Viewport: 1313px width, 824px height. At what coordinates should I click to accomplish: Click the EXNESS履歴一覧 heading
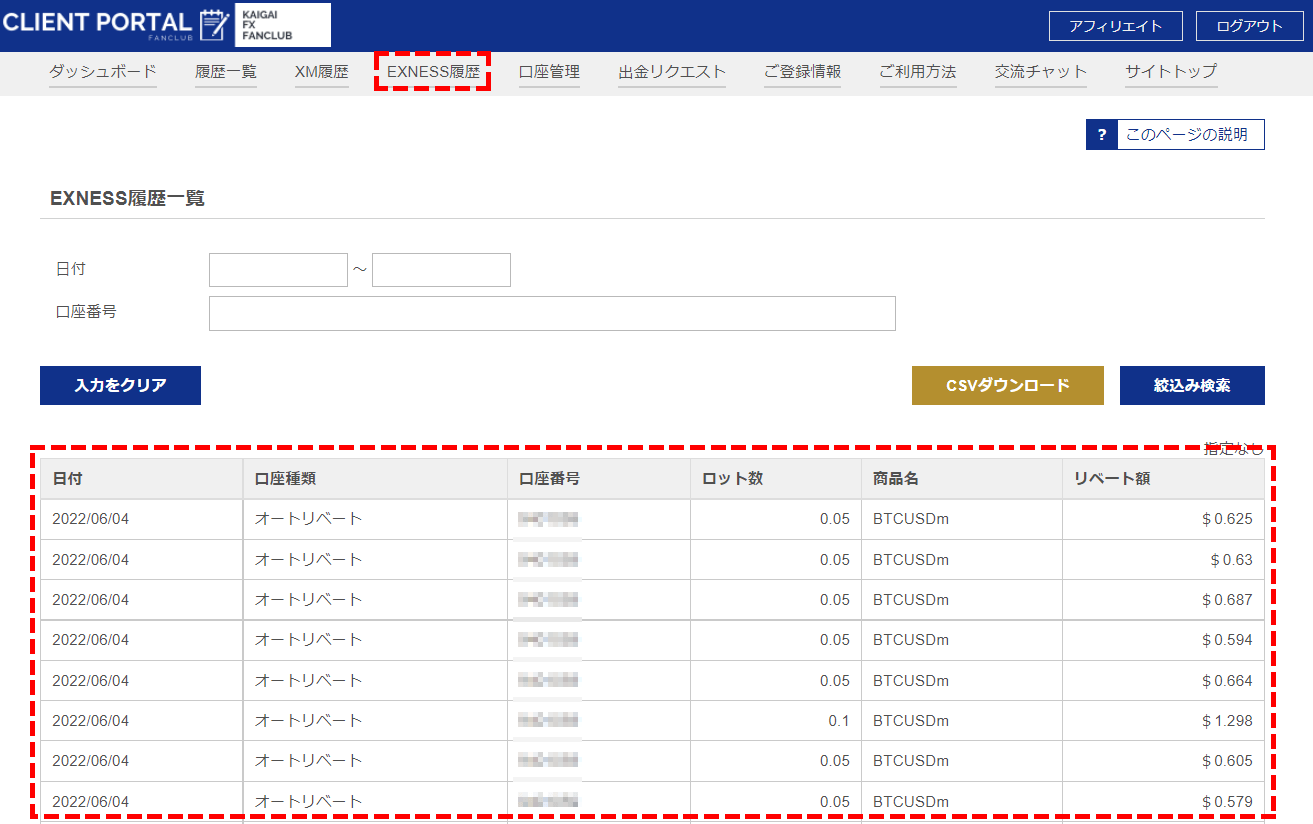(127, 198)
